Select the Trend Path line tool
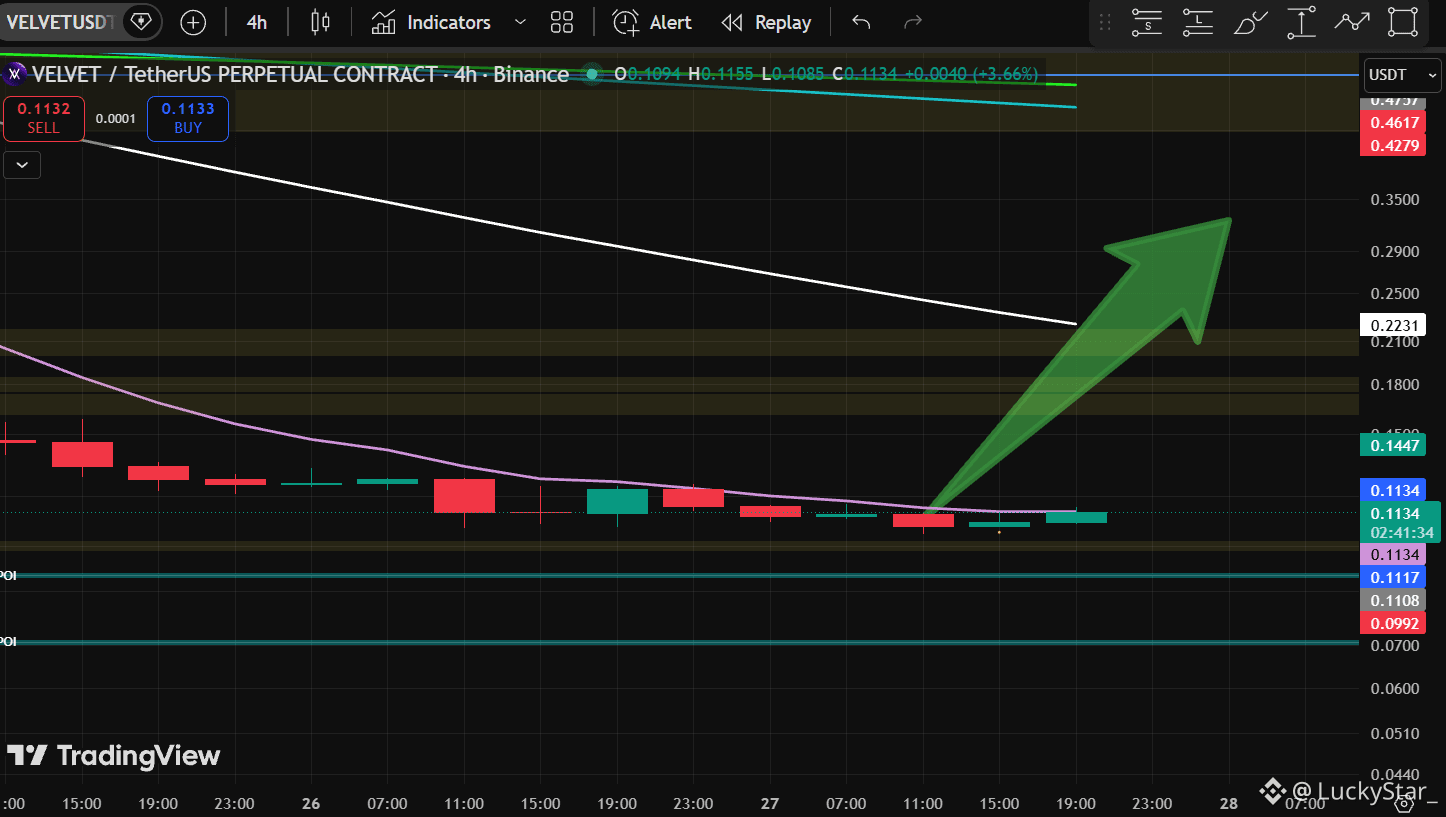 pyautogui.click(x=1352, y=22)
